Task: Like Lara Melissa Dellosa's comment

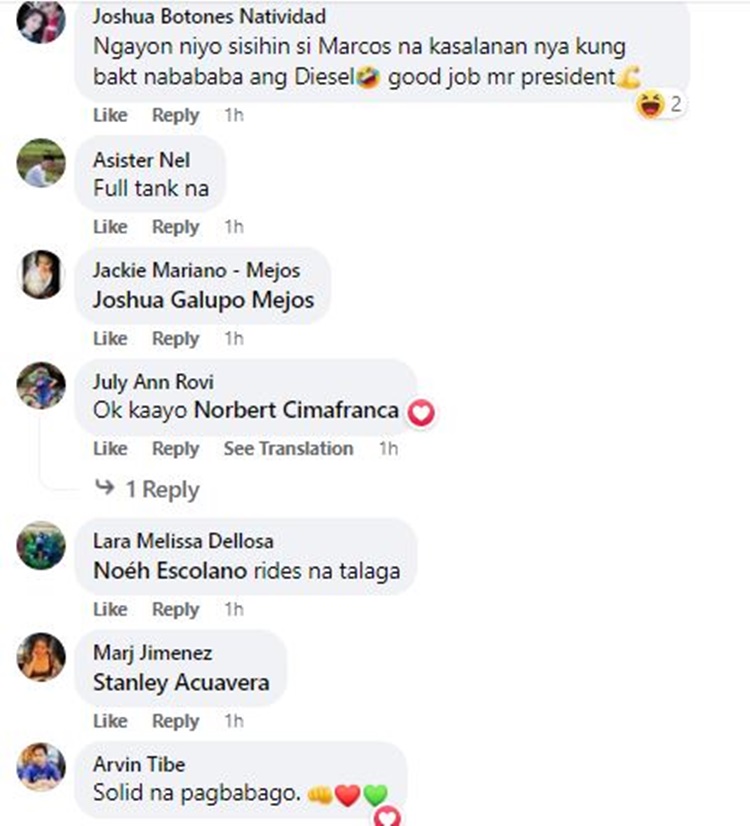Action: pos(110,609)
